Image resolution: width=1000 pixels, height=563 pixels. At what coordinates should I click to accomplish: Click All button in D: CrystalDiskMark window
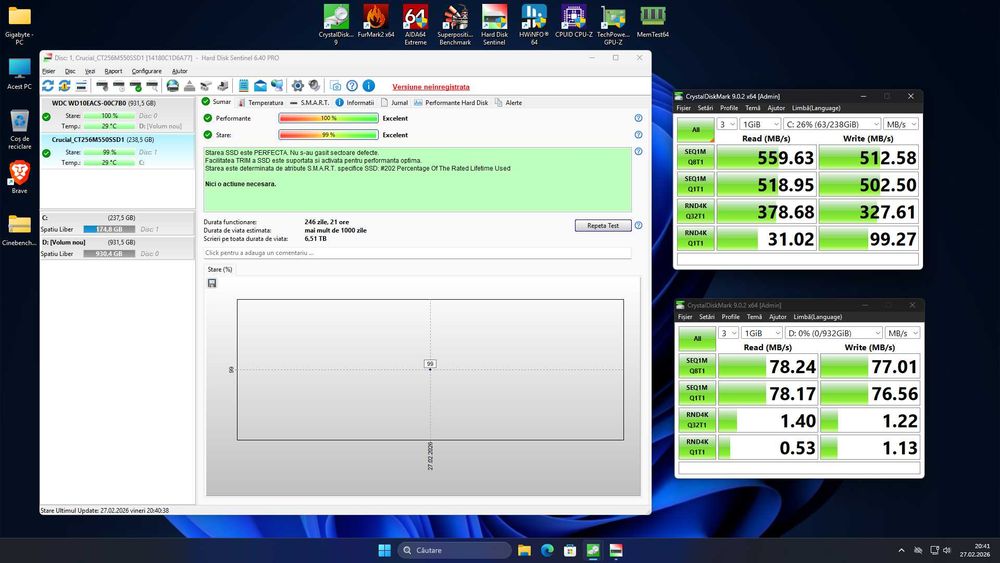point(697,339)
